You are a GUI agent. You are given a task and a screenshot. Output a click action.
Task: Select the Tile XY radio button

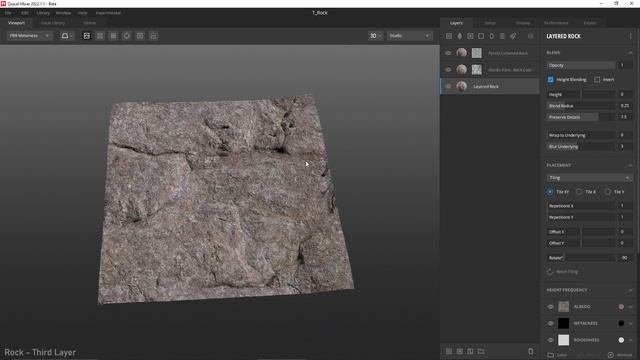550,191
